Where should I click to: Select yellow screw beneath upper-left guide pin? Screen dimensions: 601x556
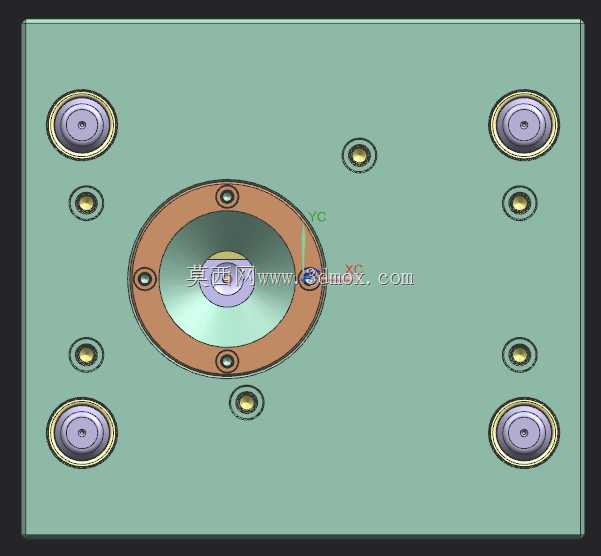pyautogui.click(x=86, y=203)
